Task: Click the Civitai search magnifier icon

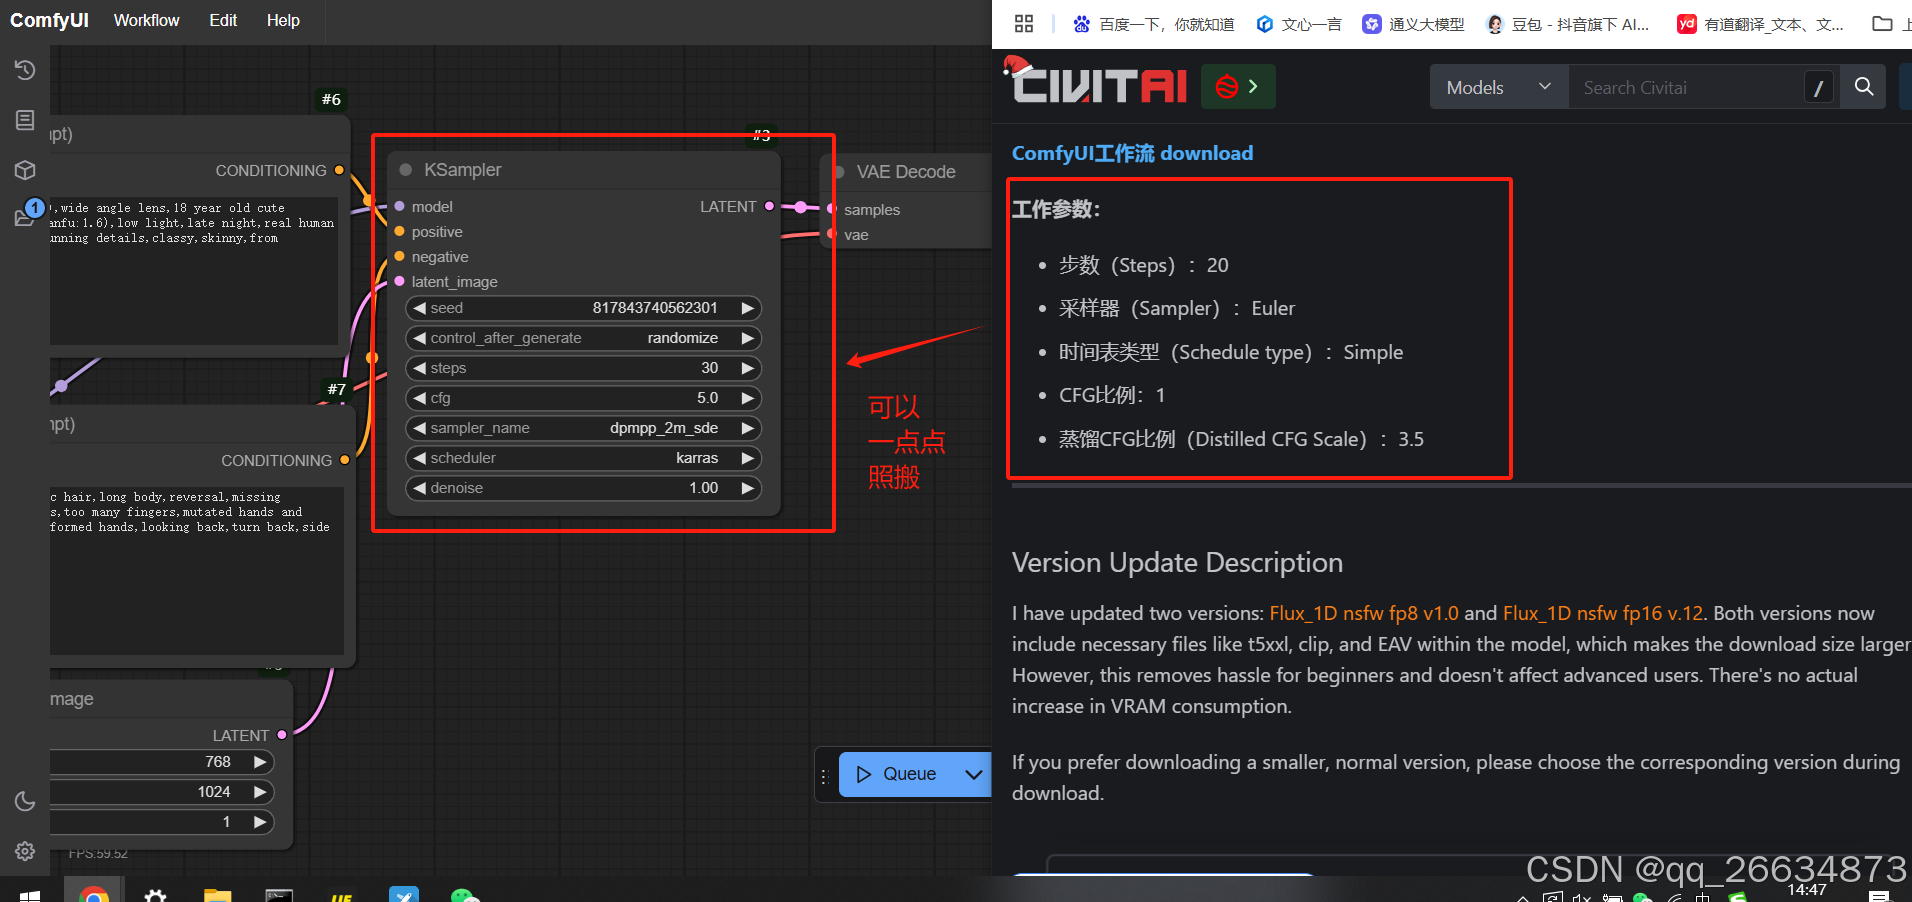Action: pos(1864,87)
